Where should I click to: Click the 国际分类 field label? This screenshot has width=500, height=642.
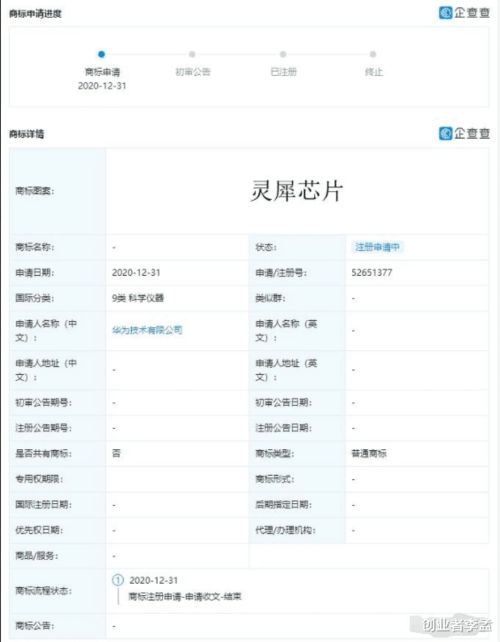tap(35, 298)
